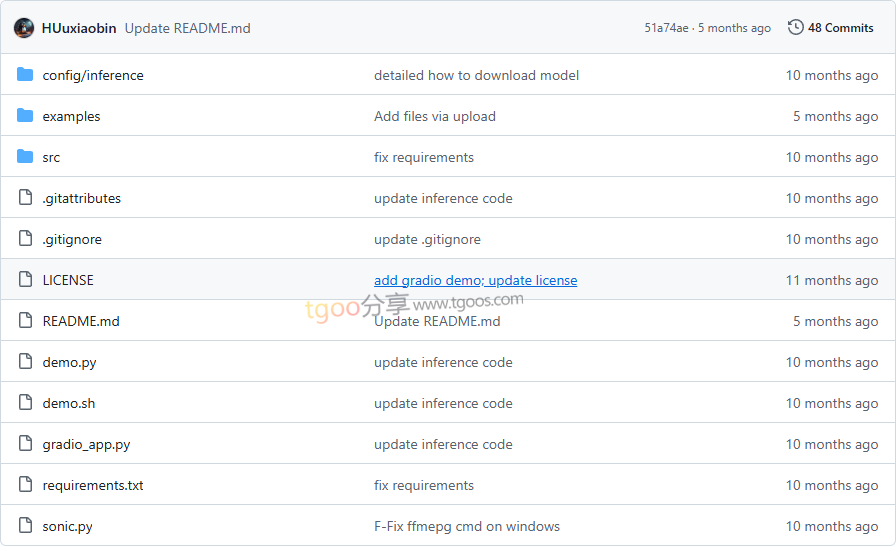Viewport: 896px width, 546px height.
Task: Click the LICENSE file icon
Action: (25, 280)
